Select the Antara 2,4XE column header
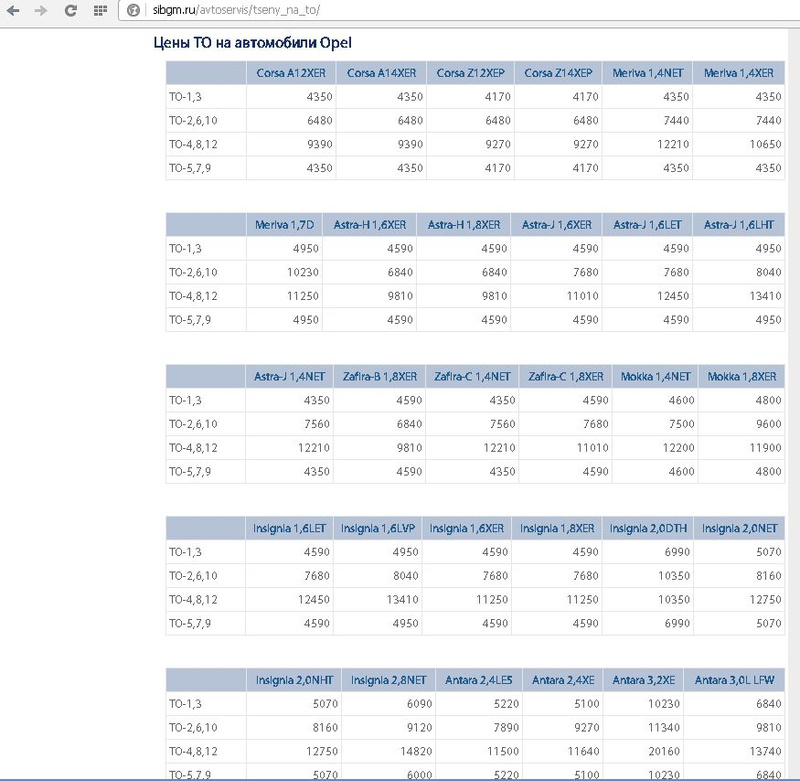Viewport: 800px width, 781px height. pos(563,680)
